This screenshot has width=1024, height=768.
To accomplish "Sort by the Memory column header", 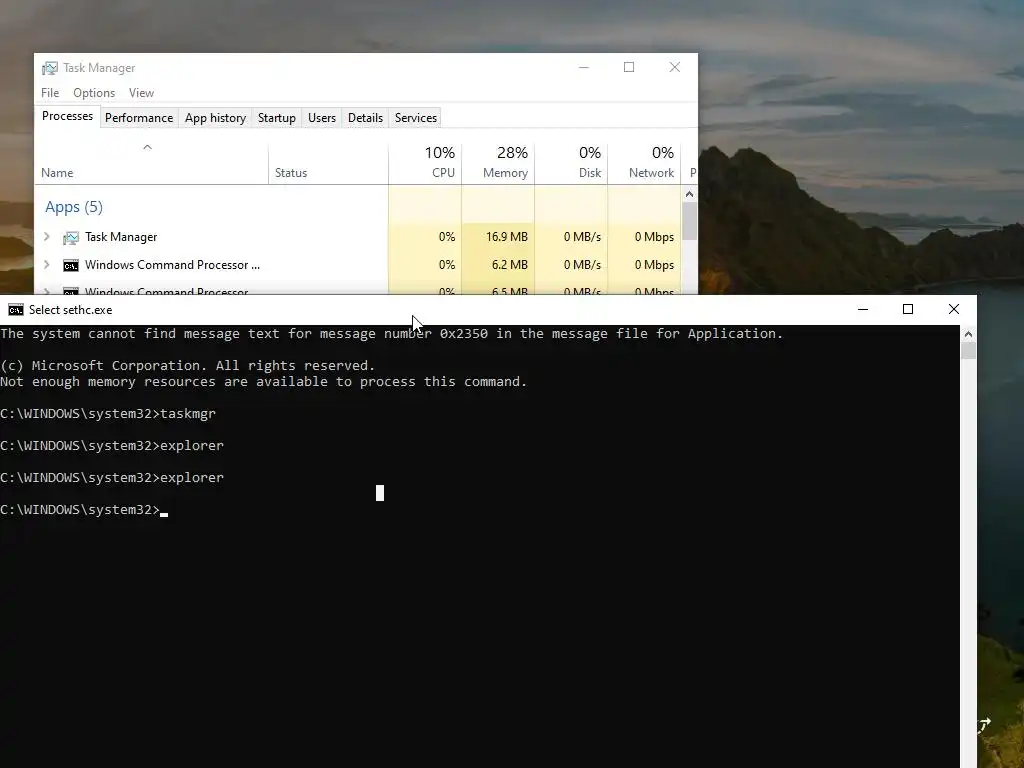I will [x=498, y=163].
